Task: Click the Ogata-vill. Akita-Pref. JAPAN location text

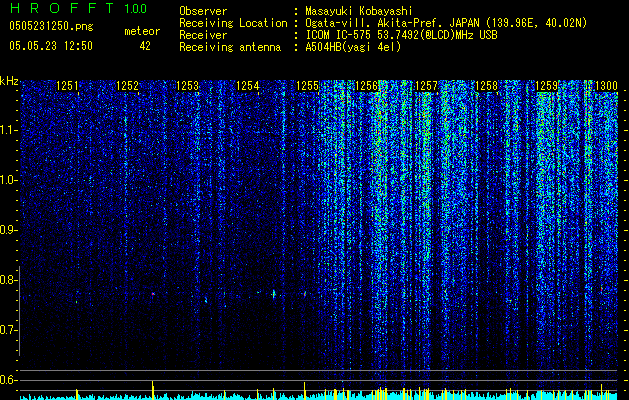Action: click(x=446, y=23)
